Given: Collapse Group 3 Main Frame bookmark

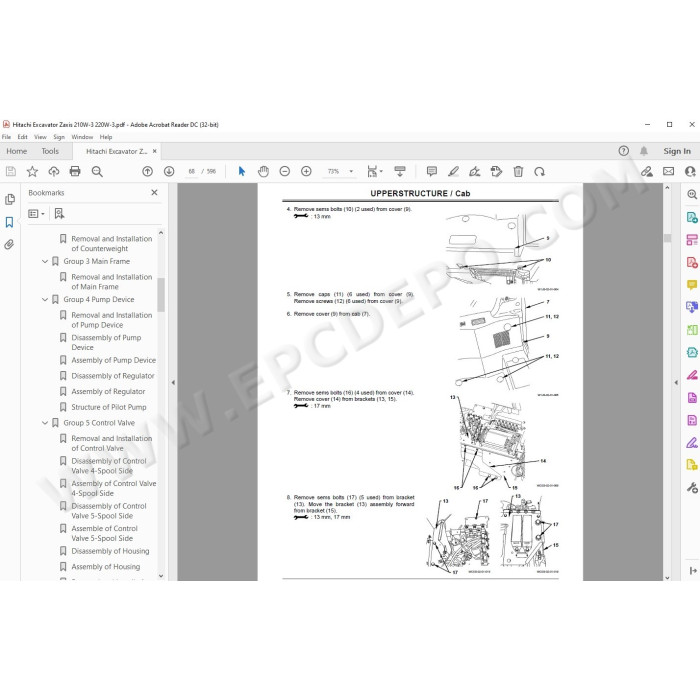Looking at the screenshot, I should 45,261.
